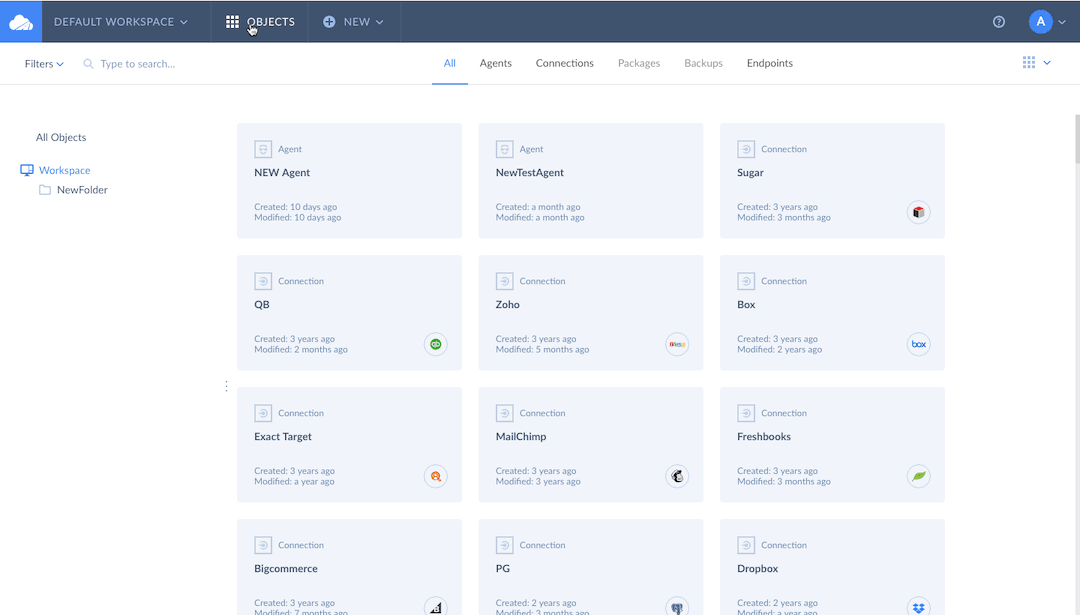Select Workspace in the sidebar tree
This screenshot has width=1080, height=615.
(x=65, y=170)
